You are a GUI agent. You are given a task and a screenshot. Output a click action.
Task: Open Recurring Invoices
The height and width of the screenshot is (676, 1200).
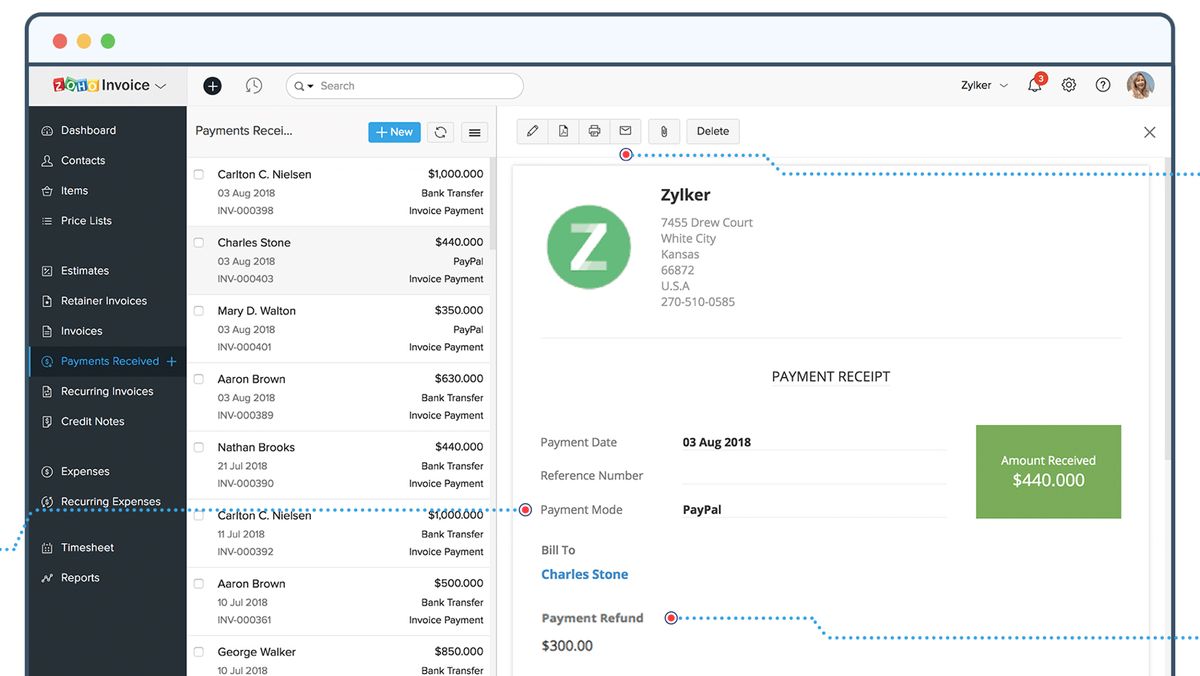pos(107,391)
